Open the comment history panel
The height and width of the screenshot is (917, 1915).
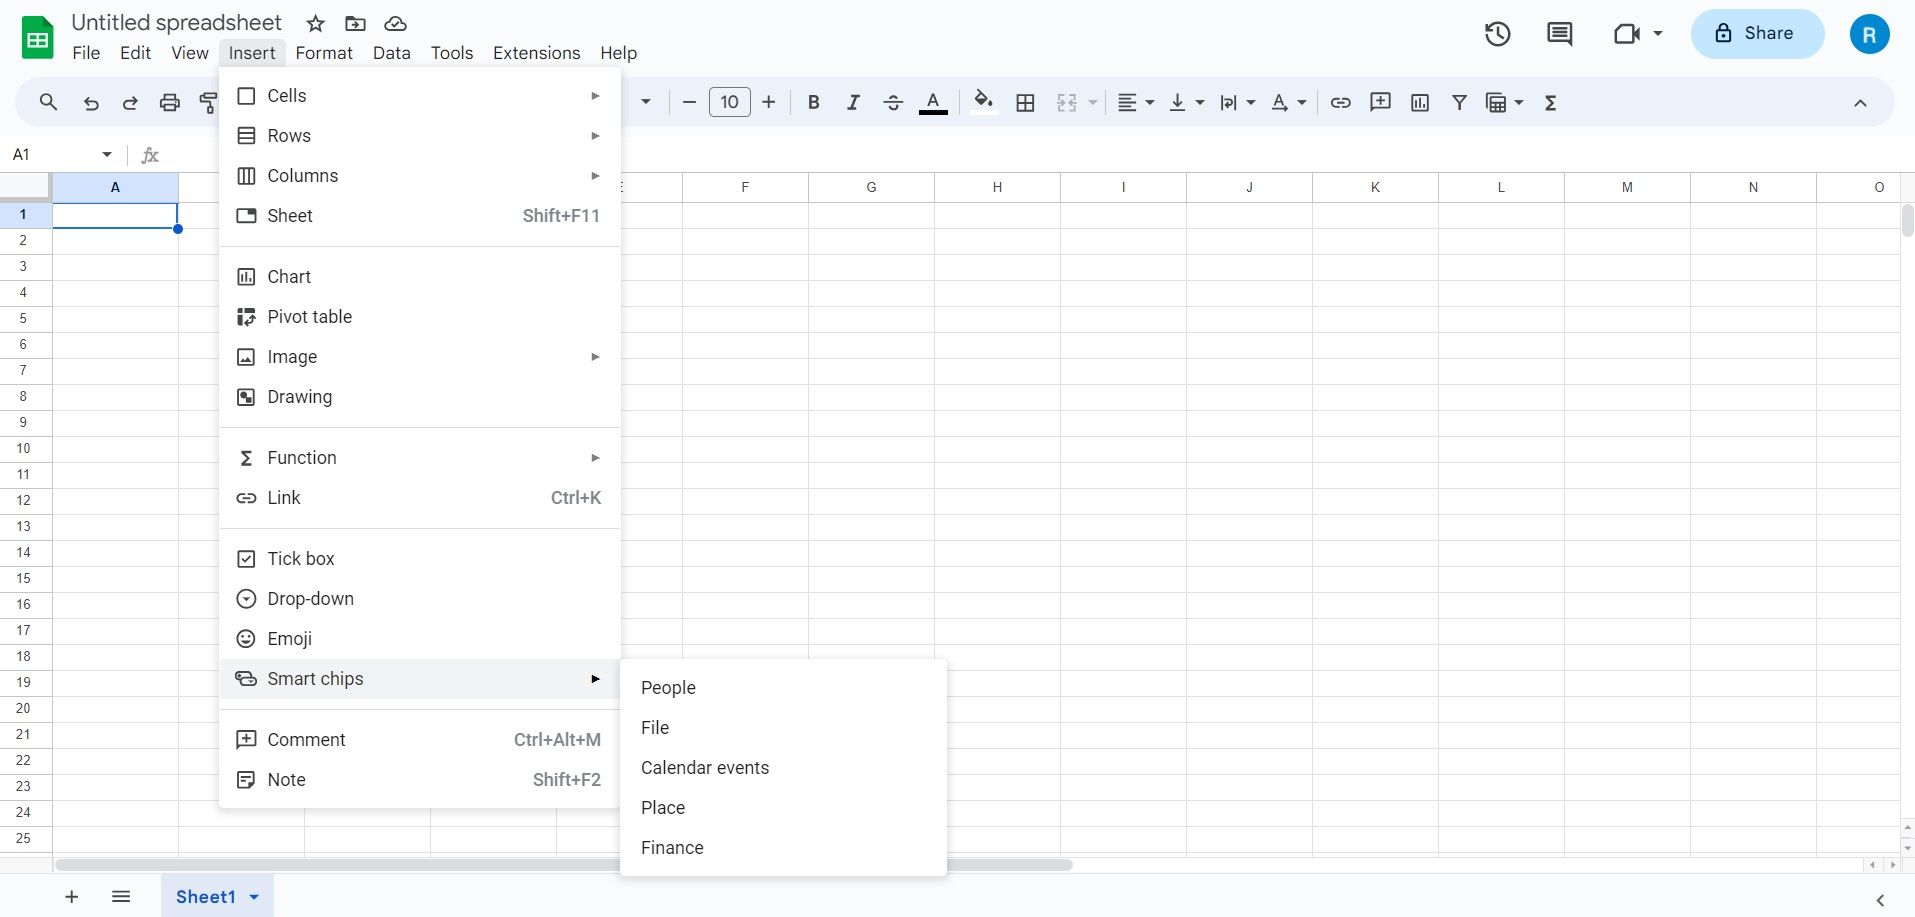click(1559, 33)
